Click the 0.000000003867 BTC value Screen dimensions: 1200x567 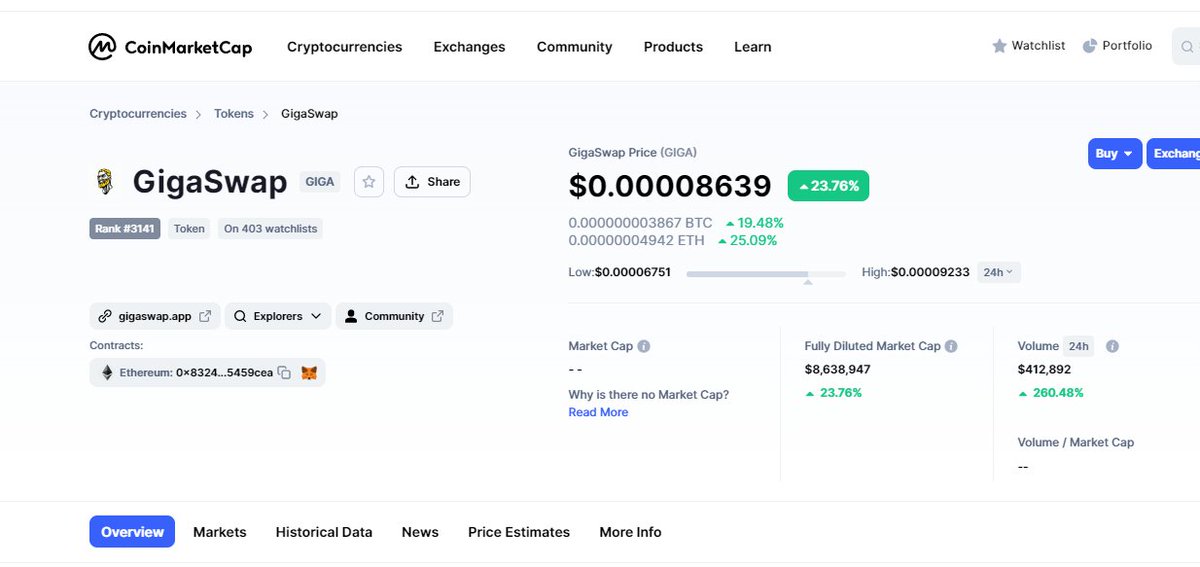tap(640, 223)
